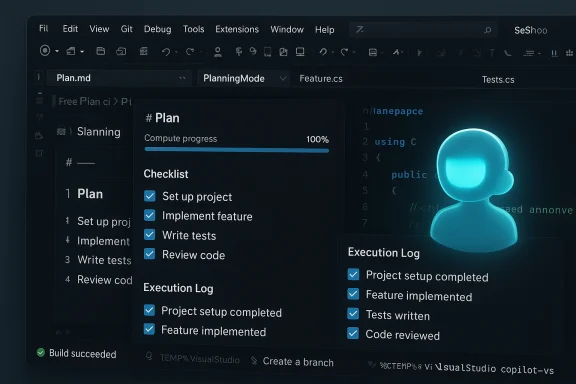Click the undo arrow right of the monitor icon
Screen dimensions: 576x384
(x=323, y=52)
